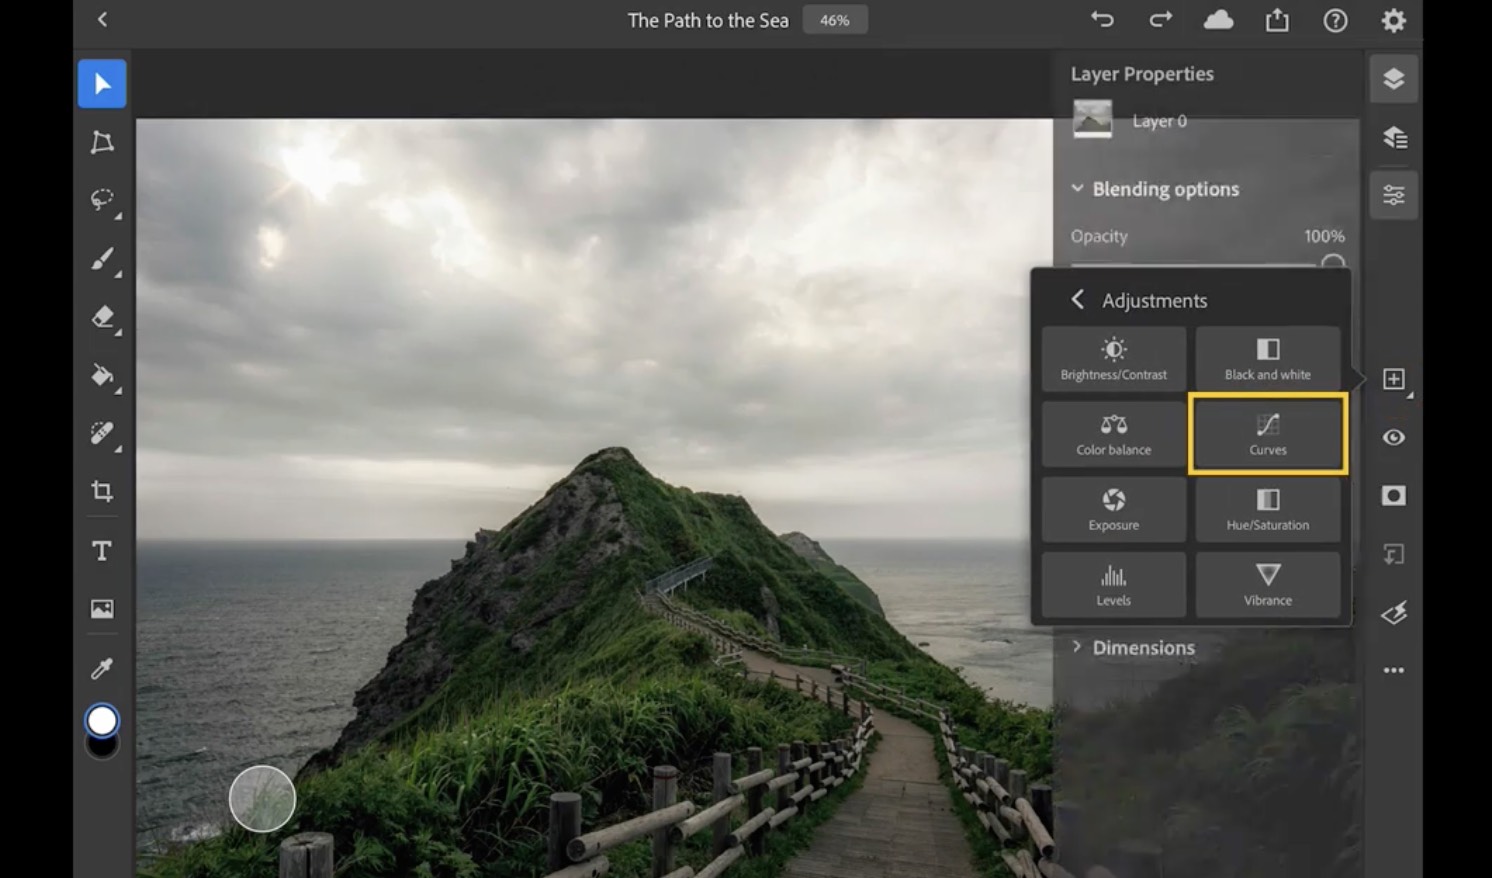Show compact layer view
The height and width of the screenshot is (878, 1492).
1394,79
